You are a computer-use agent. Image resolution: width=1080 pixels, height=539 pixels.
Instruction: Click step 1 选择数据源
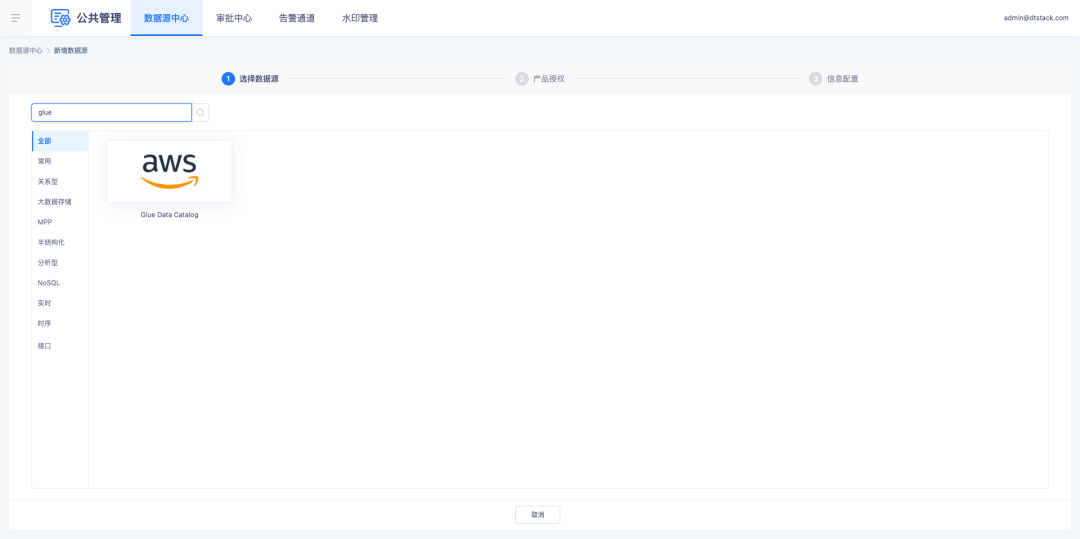click(250, 79)
